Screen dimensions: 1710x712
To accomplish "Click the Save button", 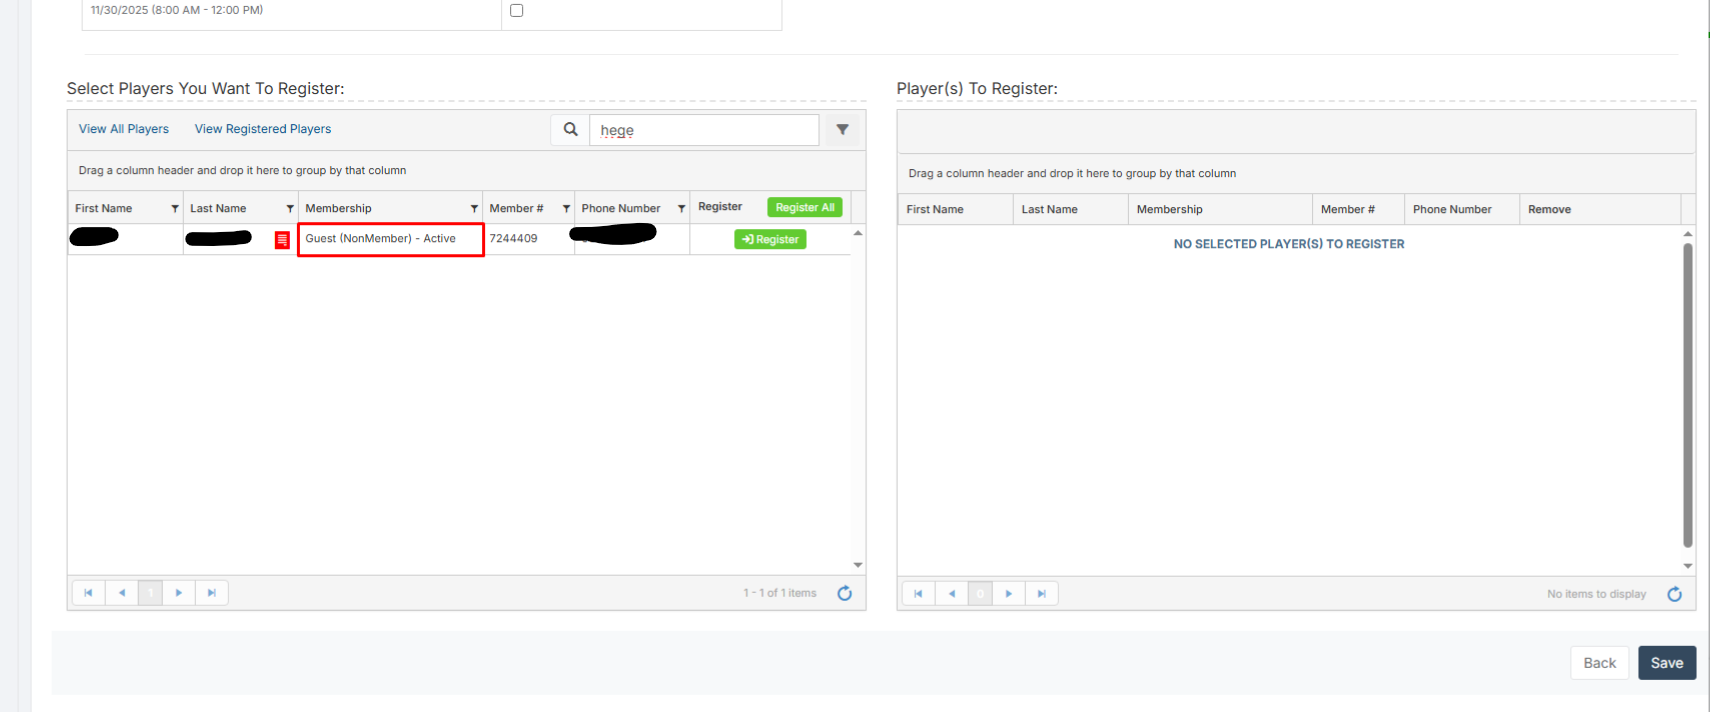I will coord(1666,663).
